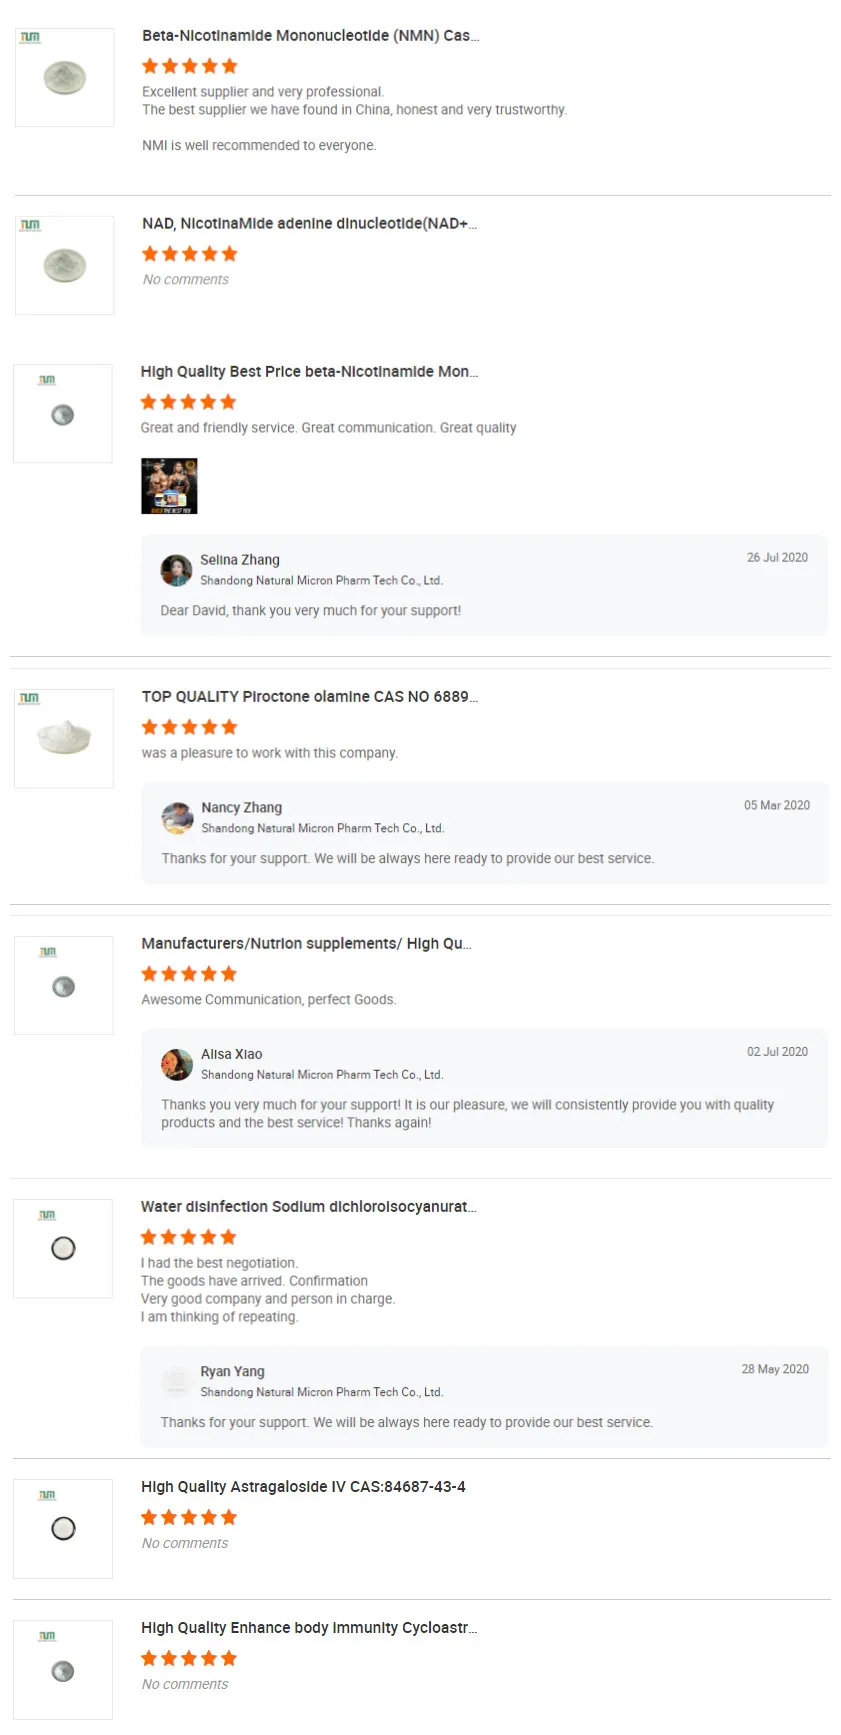The height and width of the screenshot is (1735, 841).
Task: Click Ryan Yang's profile avatar
Action: coord(176,1381)
